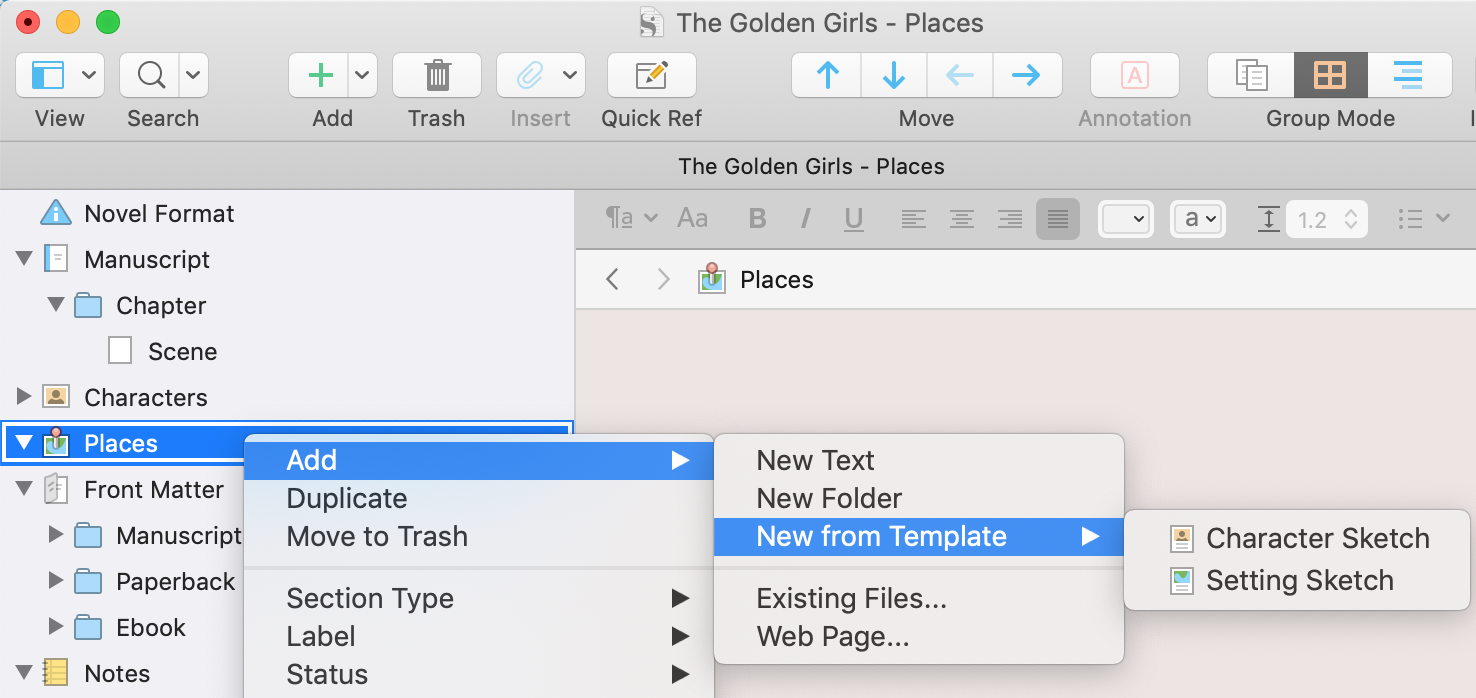Choose New Folder from Add submenu
The image size is (1476, 698).
(x=919, y=498)
